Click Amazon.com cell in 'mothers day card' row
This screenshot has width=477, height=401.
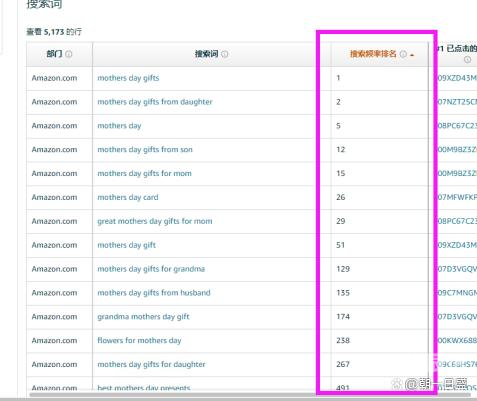click(x=54, y=197)
